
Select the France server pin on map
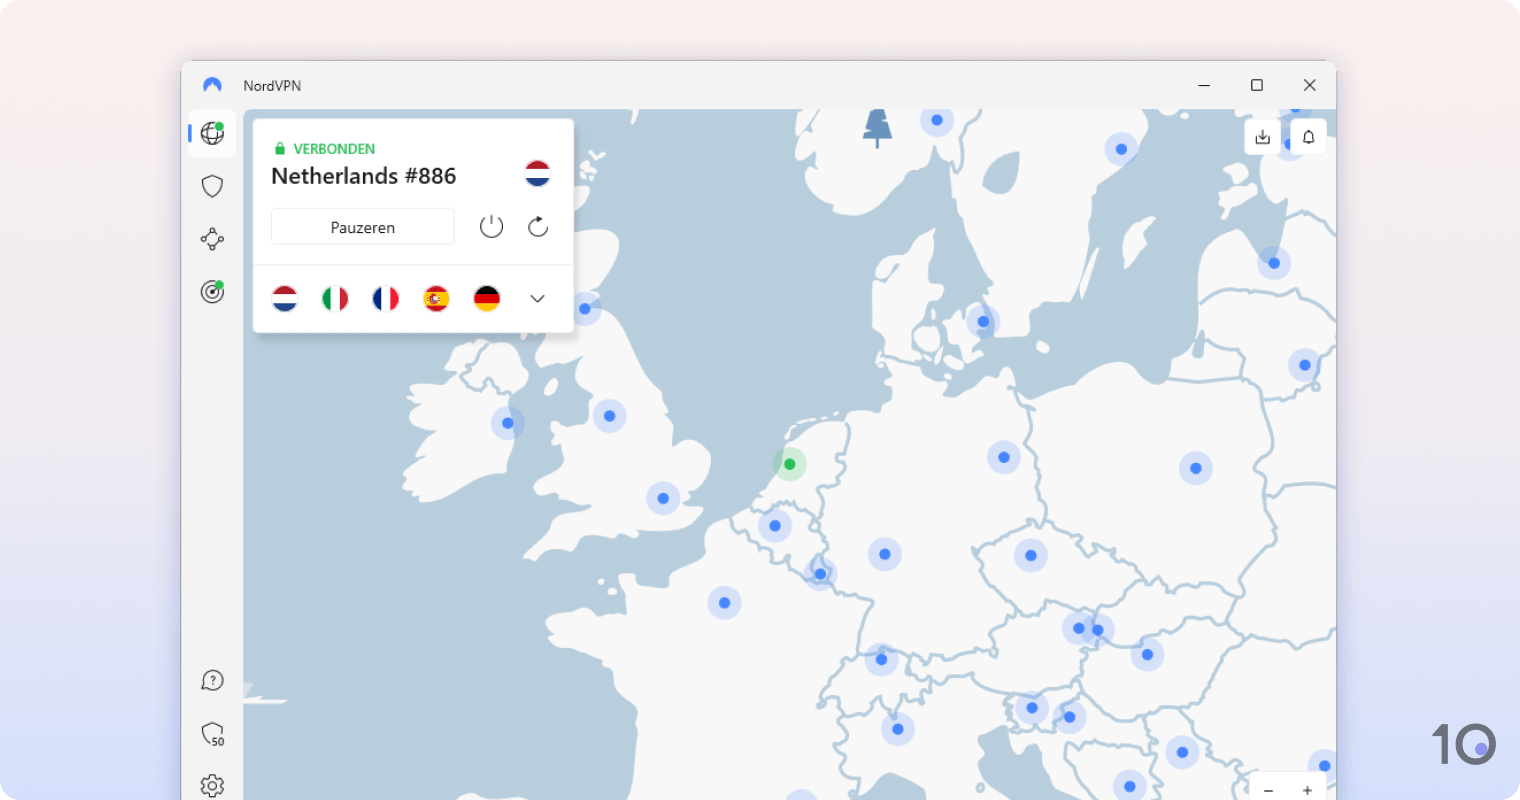(723, 602)
